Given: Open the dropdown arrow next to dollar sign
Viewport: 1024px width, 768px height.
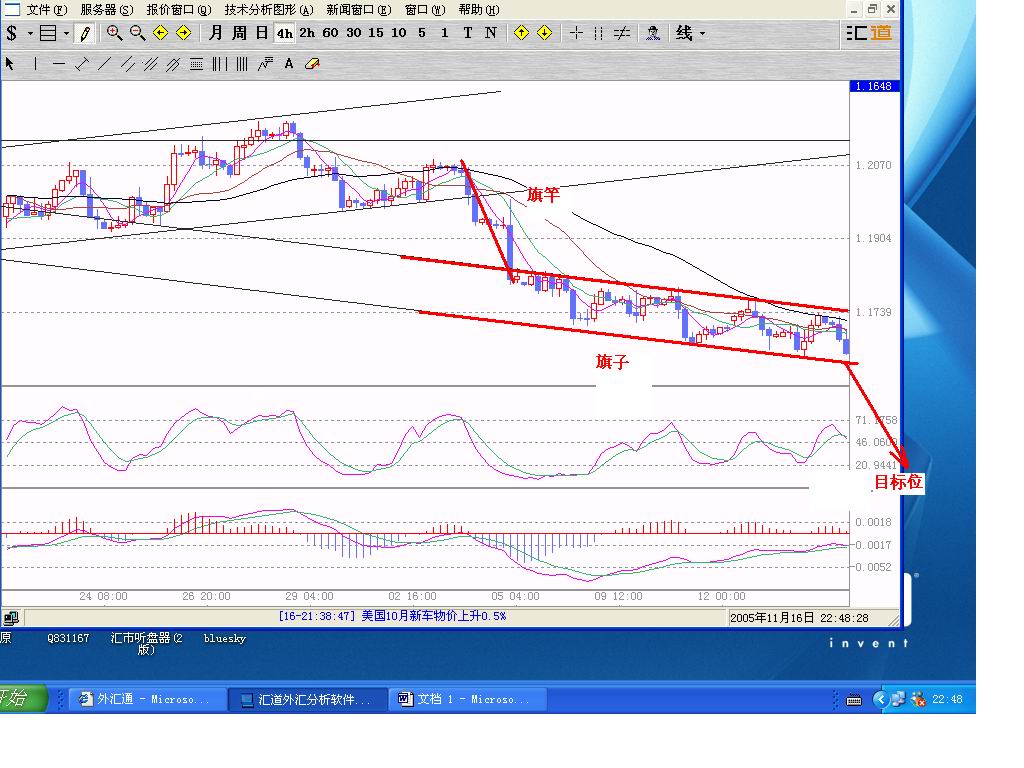Looking at the screenshot, I should (x=29, y=33).
